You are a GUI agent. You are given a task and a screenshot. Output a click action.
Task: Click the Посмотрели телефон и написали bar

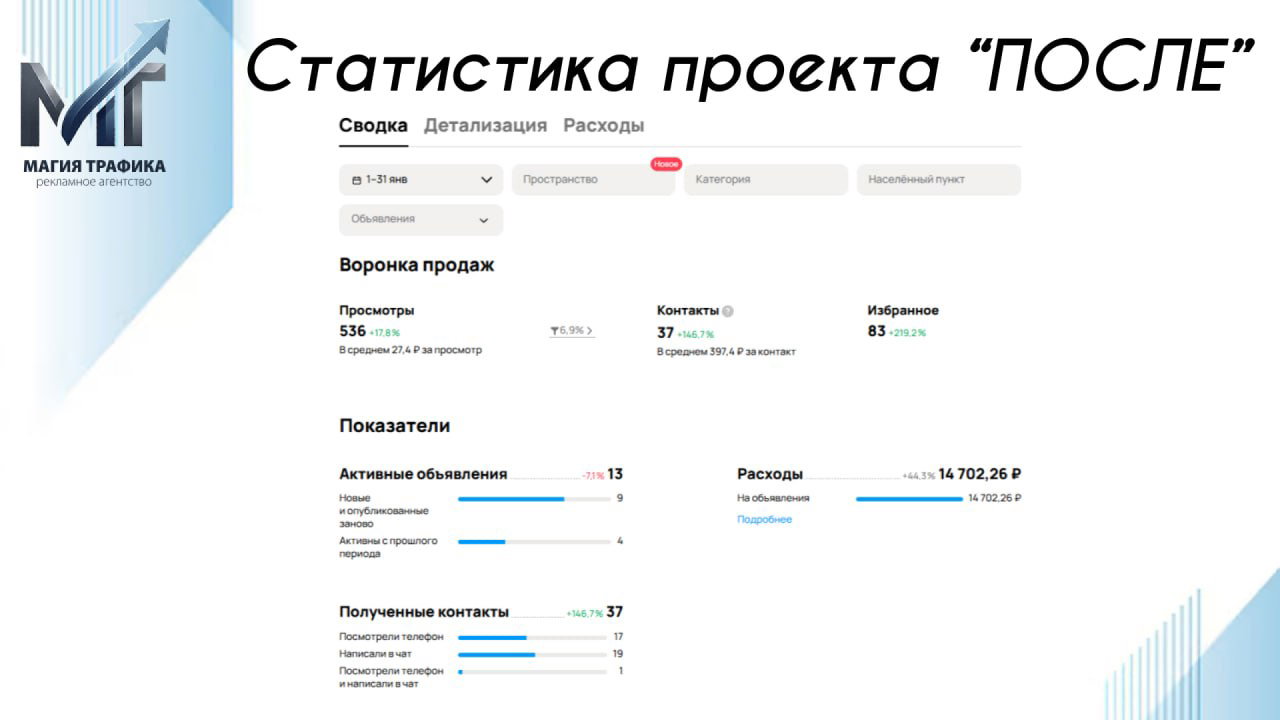point(532,672)
